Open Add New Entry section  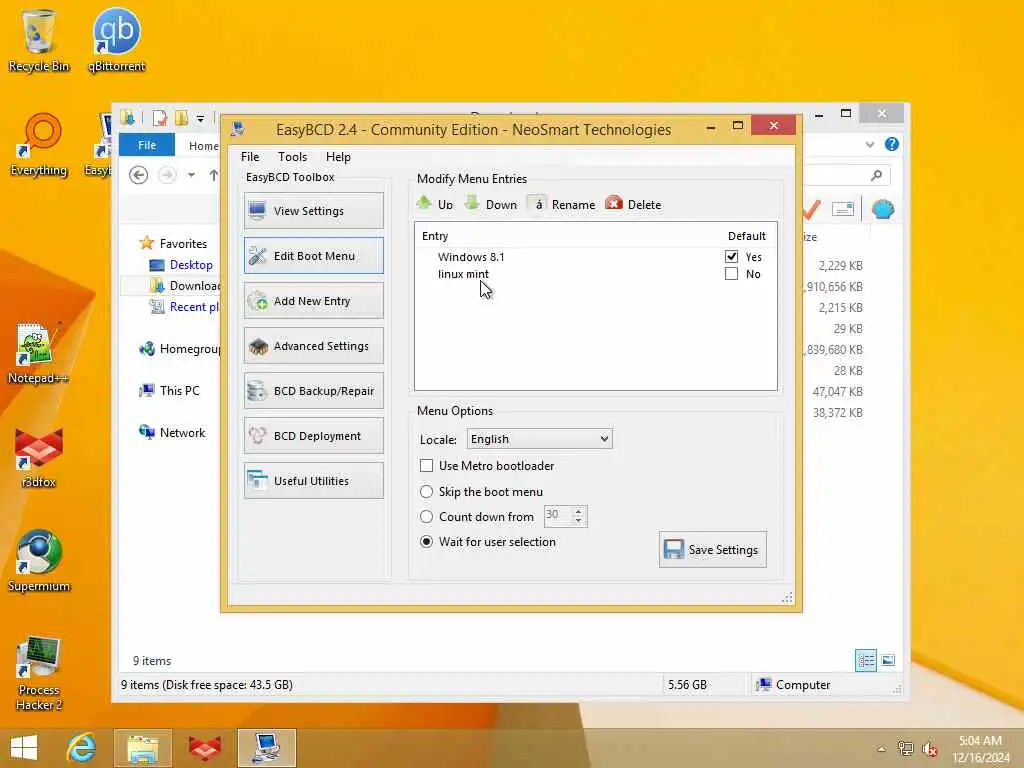click(313, 301)
